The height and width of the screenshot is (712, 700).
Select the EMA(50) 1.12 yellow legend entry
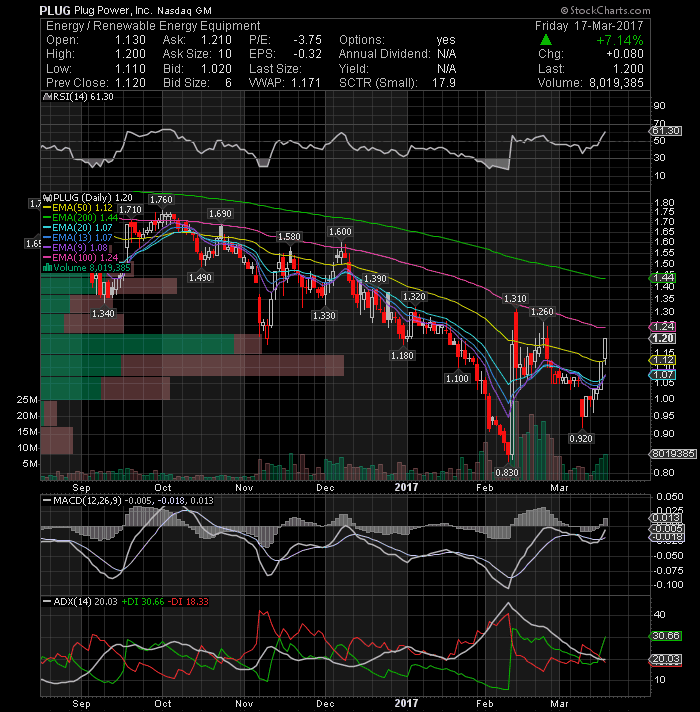pos(77,208)
